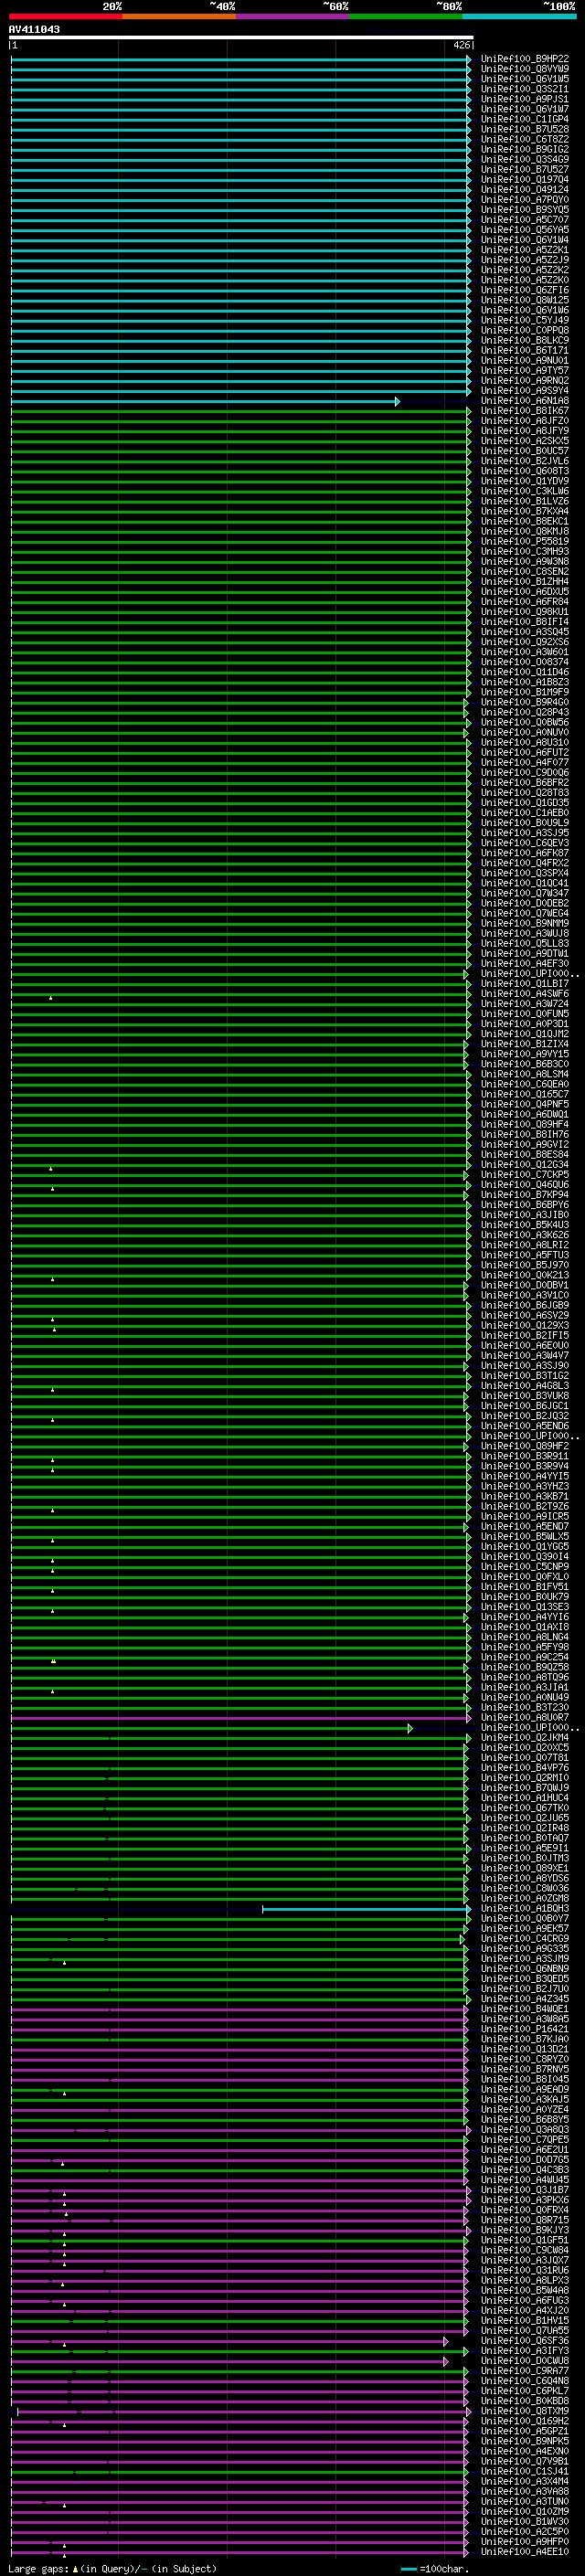Select the UniRef100_B4WQE1 hit label
Viewport: 585px width, 2576px height.
(x=525, y=2009)
